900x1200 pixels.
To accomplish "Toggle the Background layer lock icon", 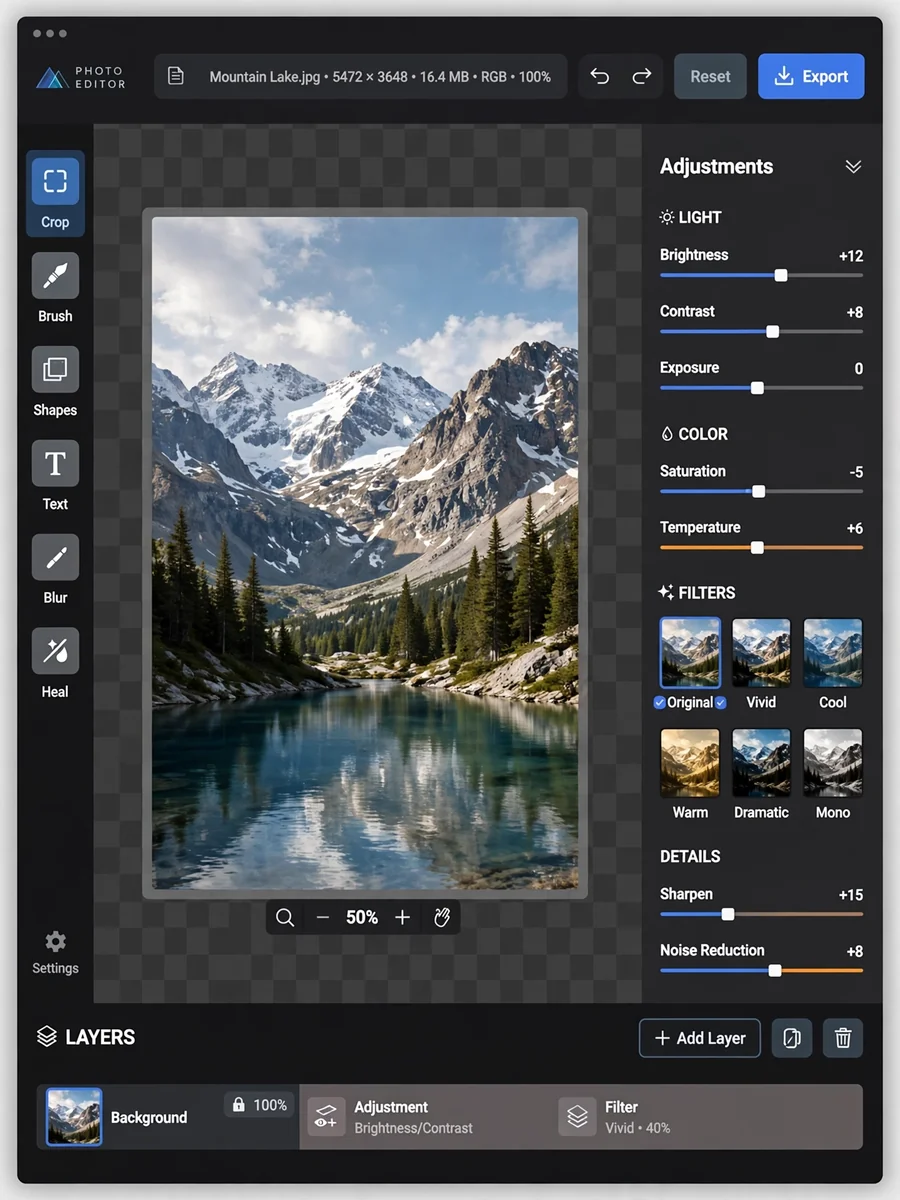I will tap(238, 1105).
